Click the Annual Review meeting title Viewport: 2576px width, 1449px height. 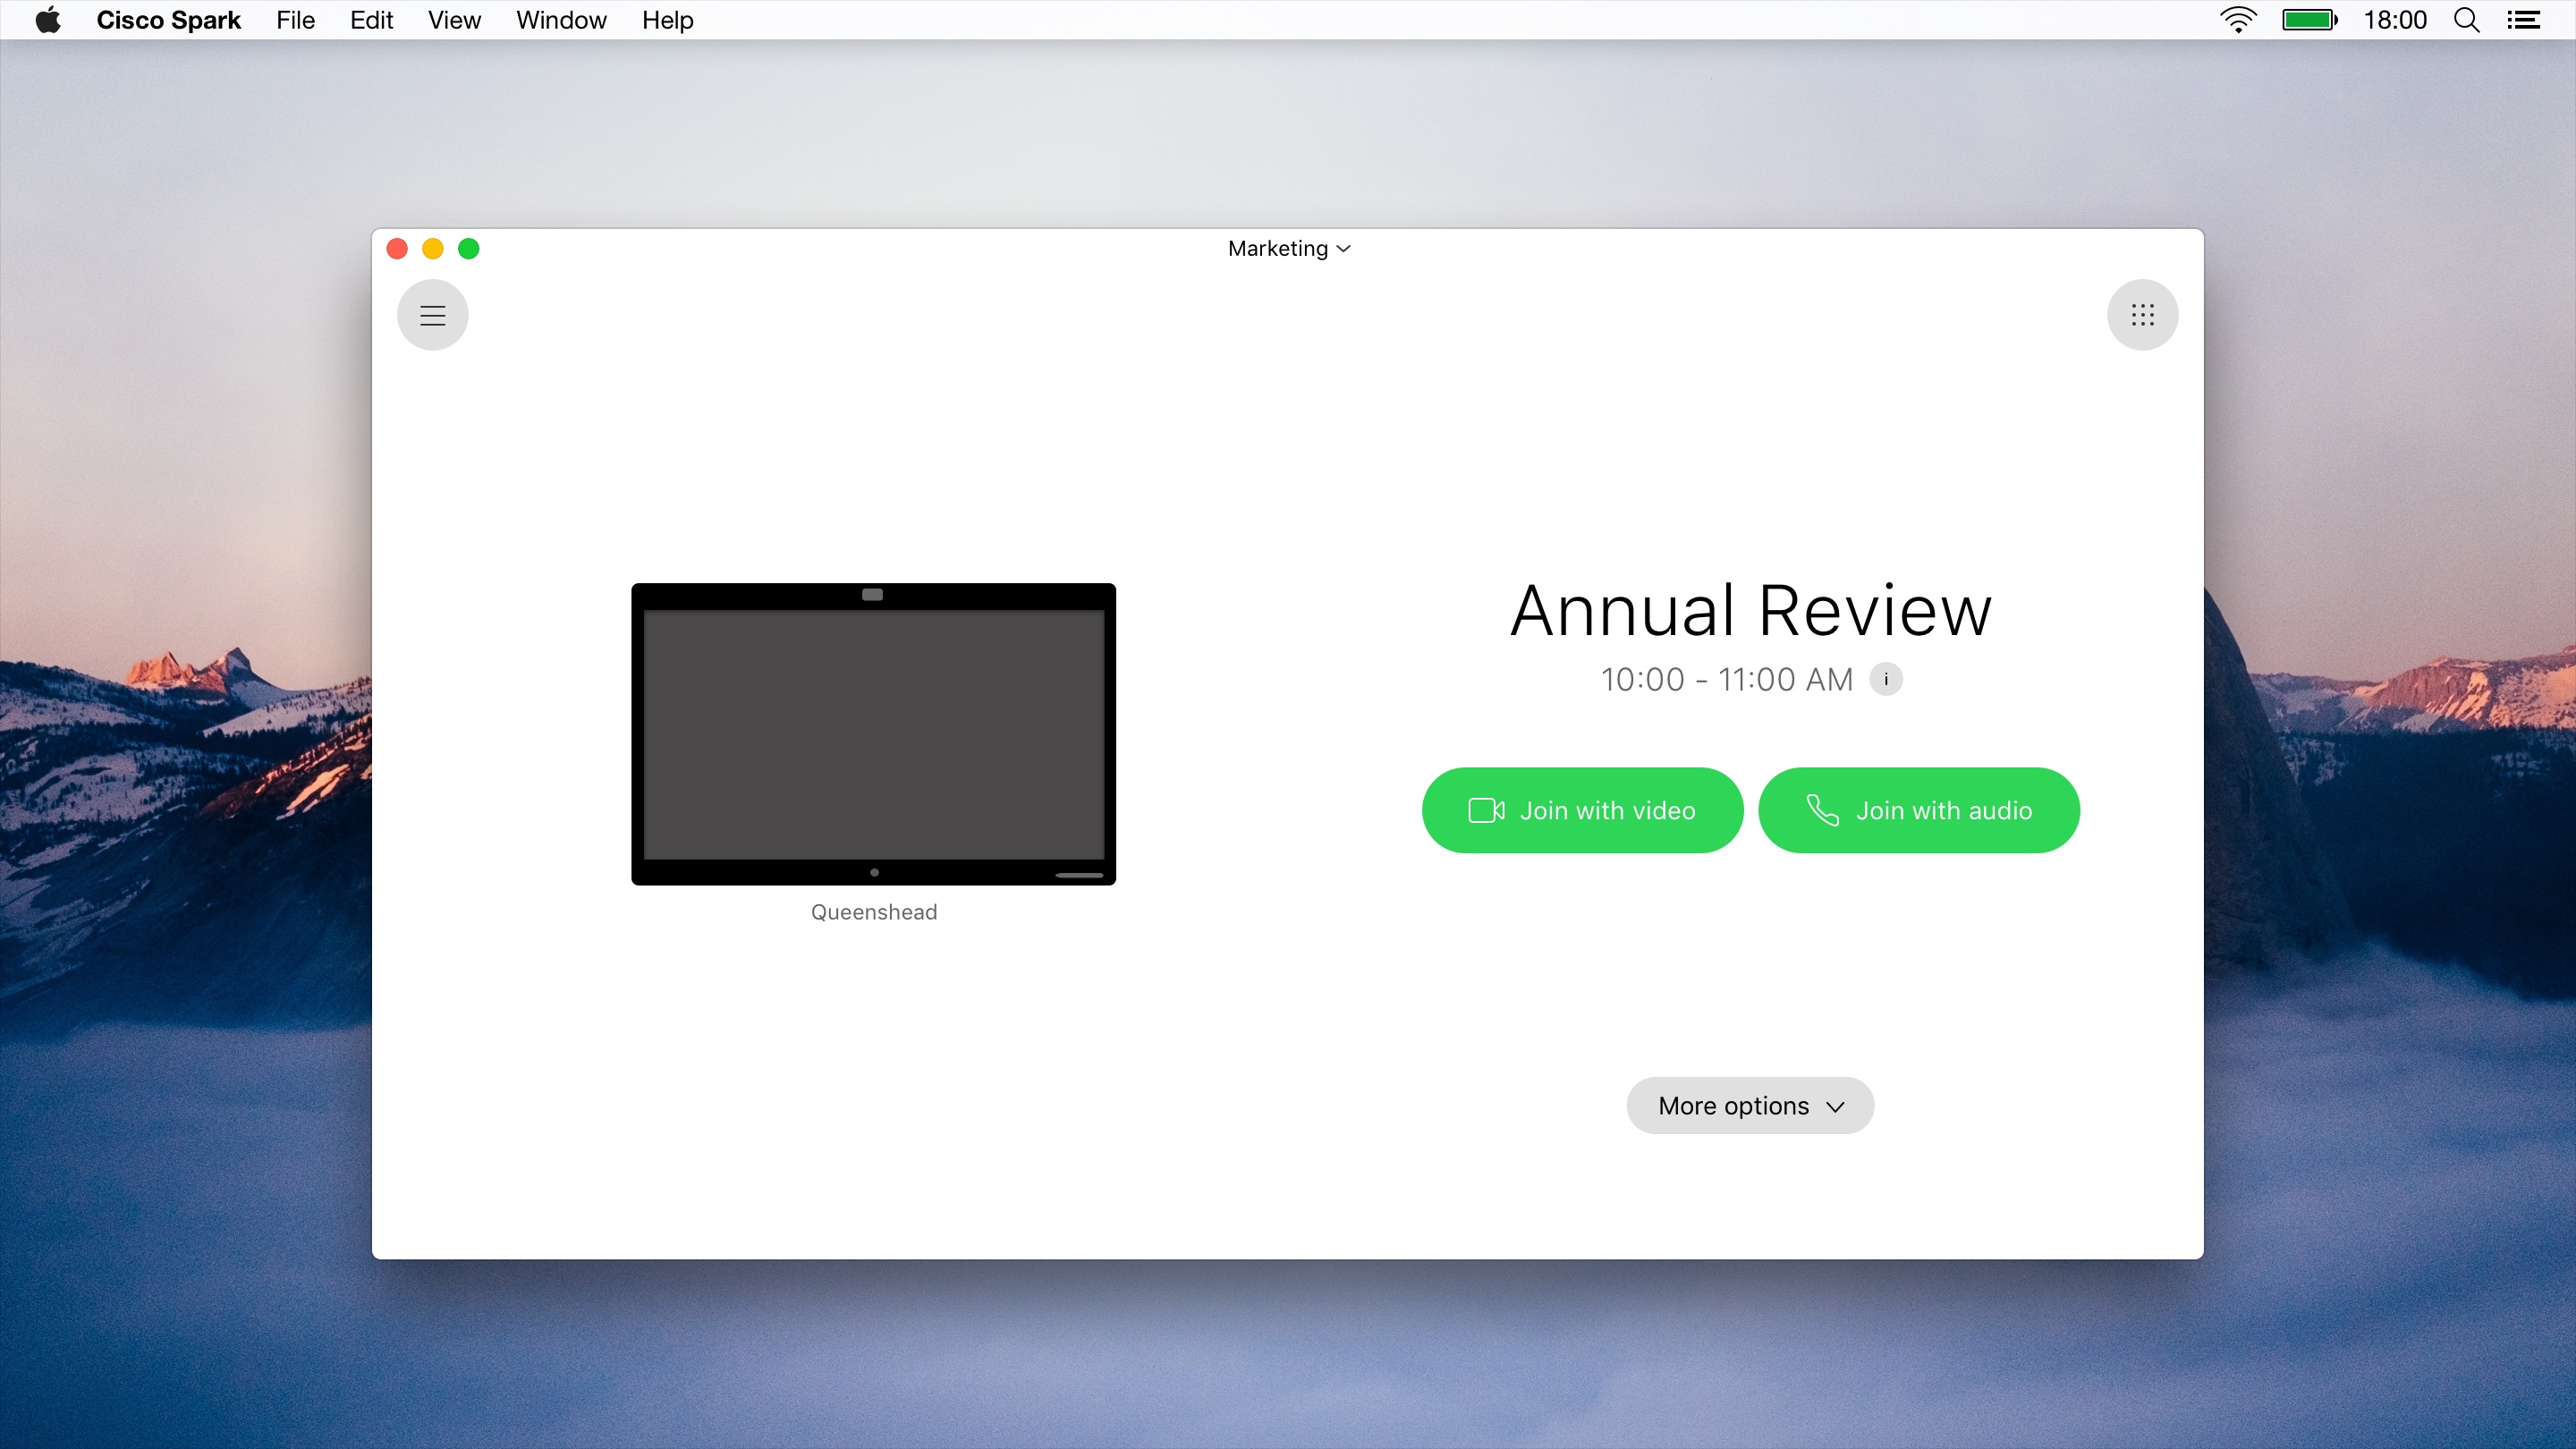tap(1751, 610)
